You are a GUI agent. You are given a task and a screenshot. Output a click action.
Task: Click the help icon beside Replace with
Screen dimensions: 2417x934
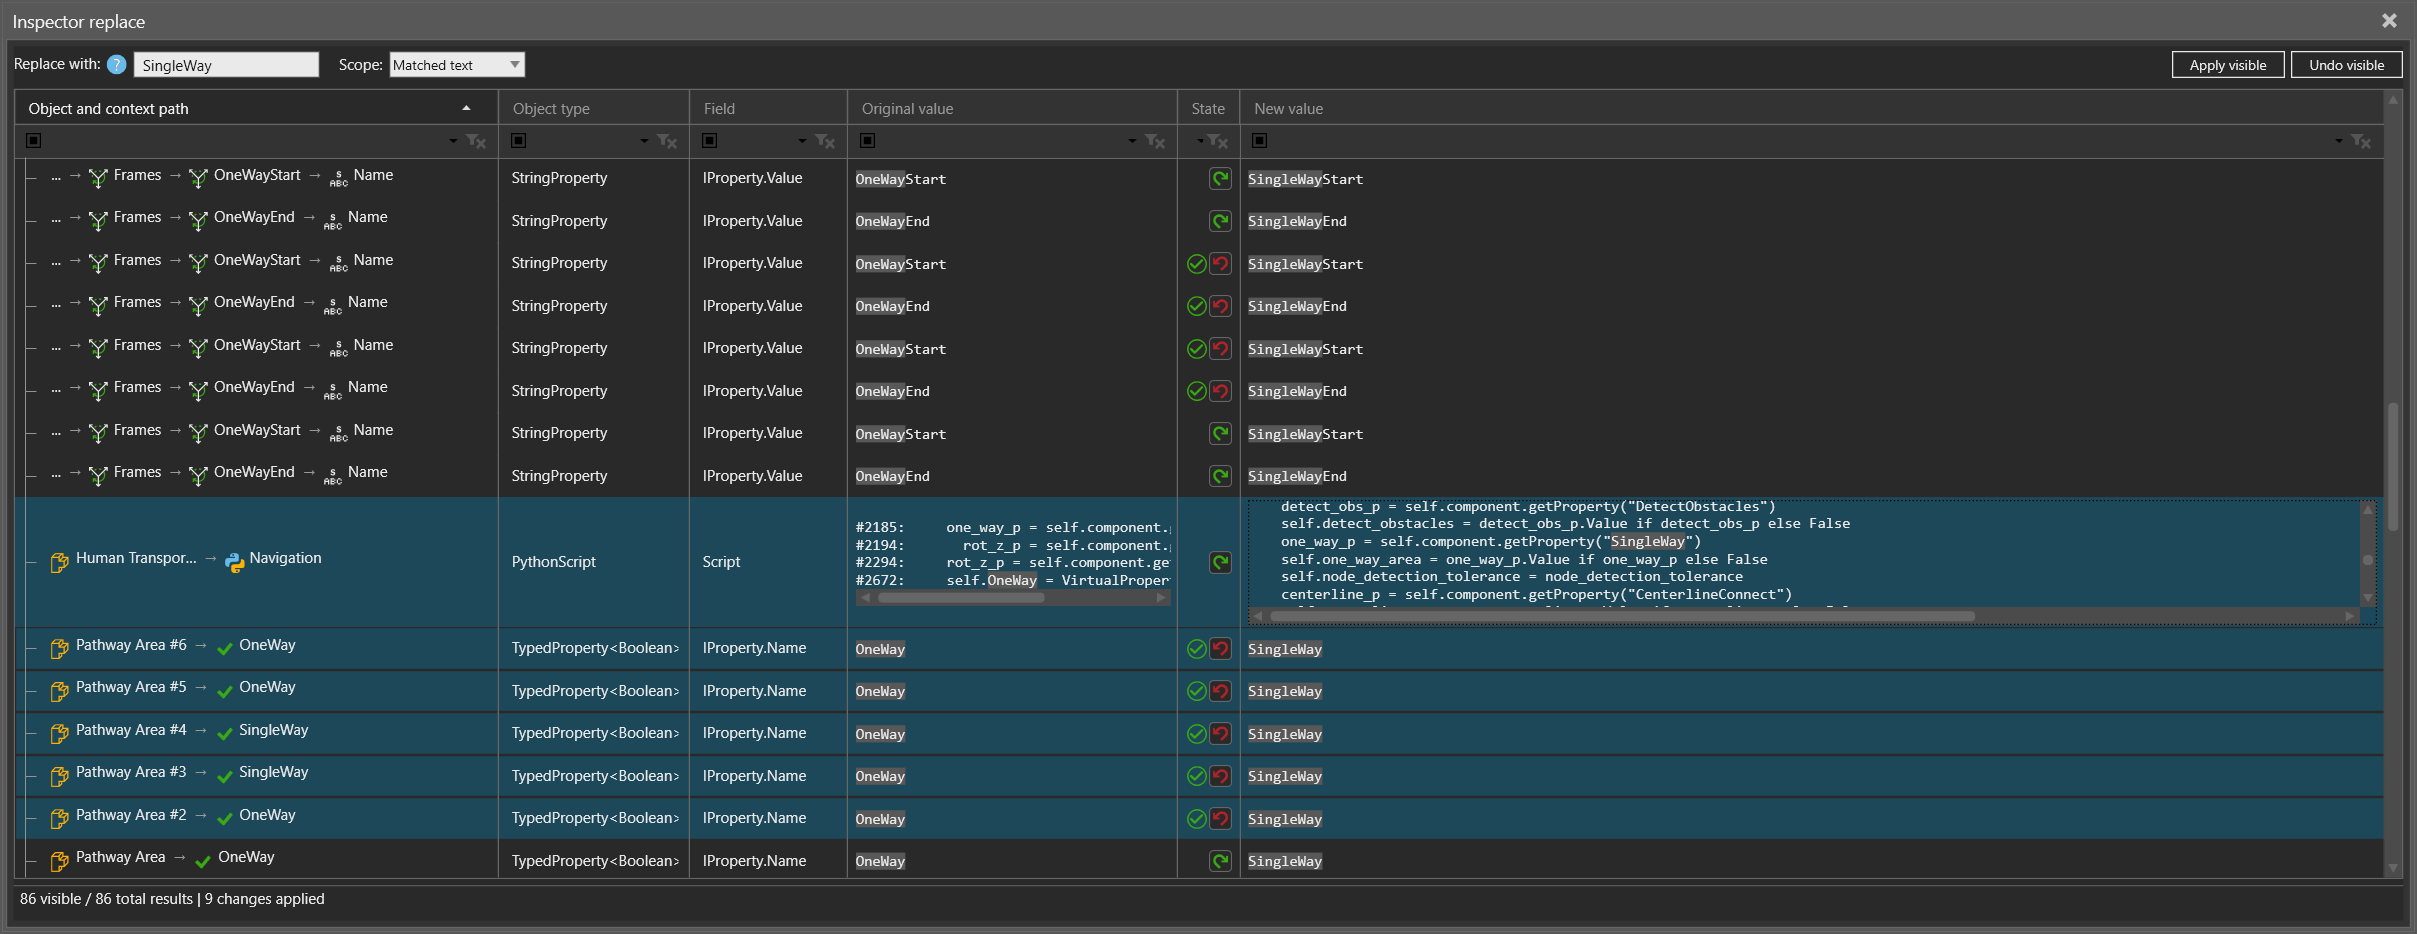117,65
